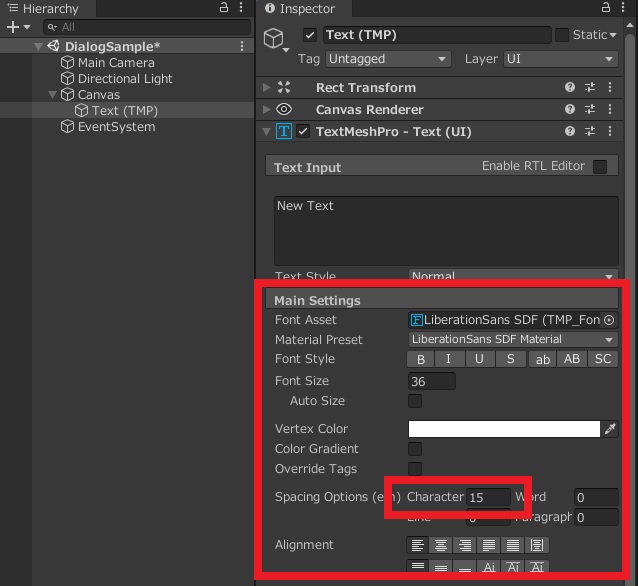
Task: Click the Character spacing field
Action: (x=488, y=497)
